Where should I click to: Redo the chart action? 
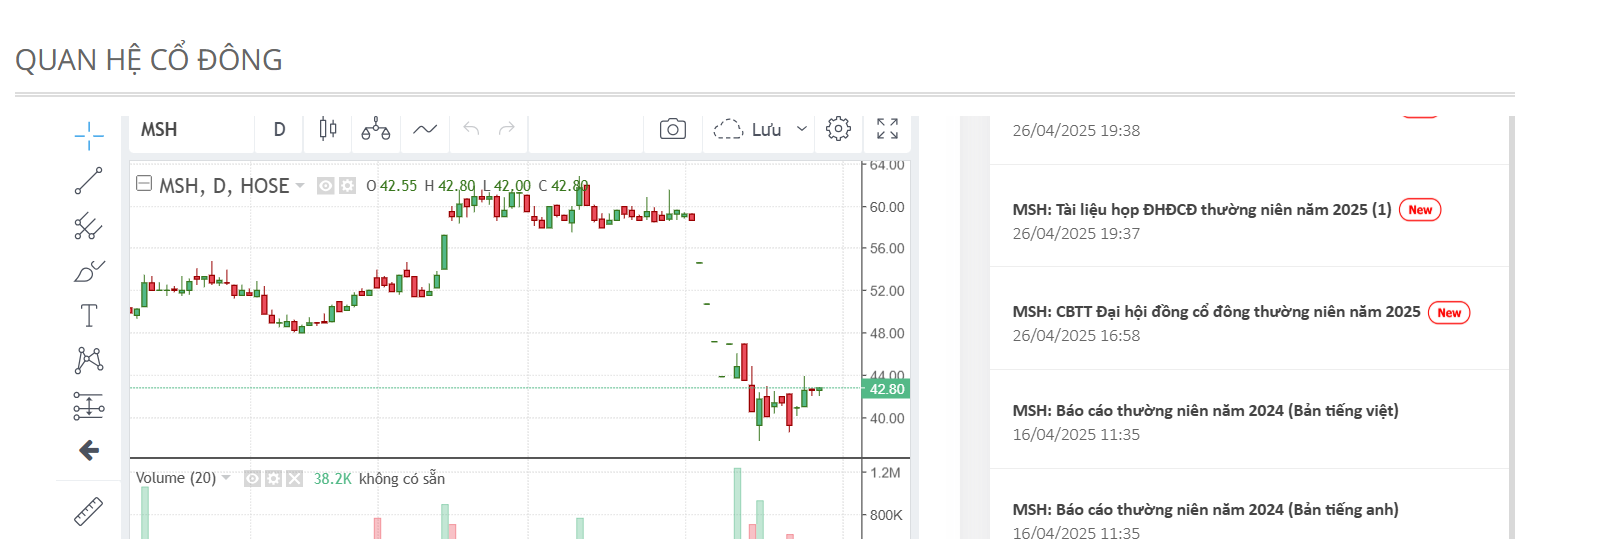coord(506,129)
